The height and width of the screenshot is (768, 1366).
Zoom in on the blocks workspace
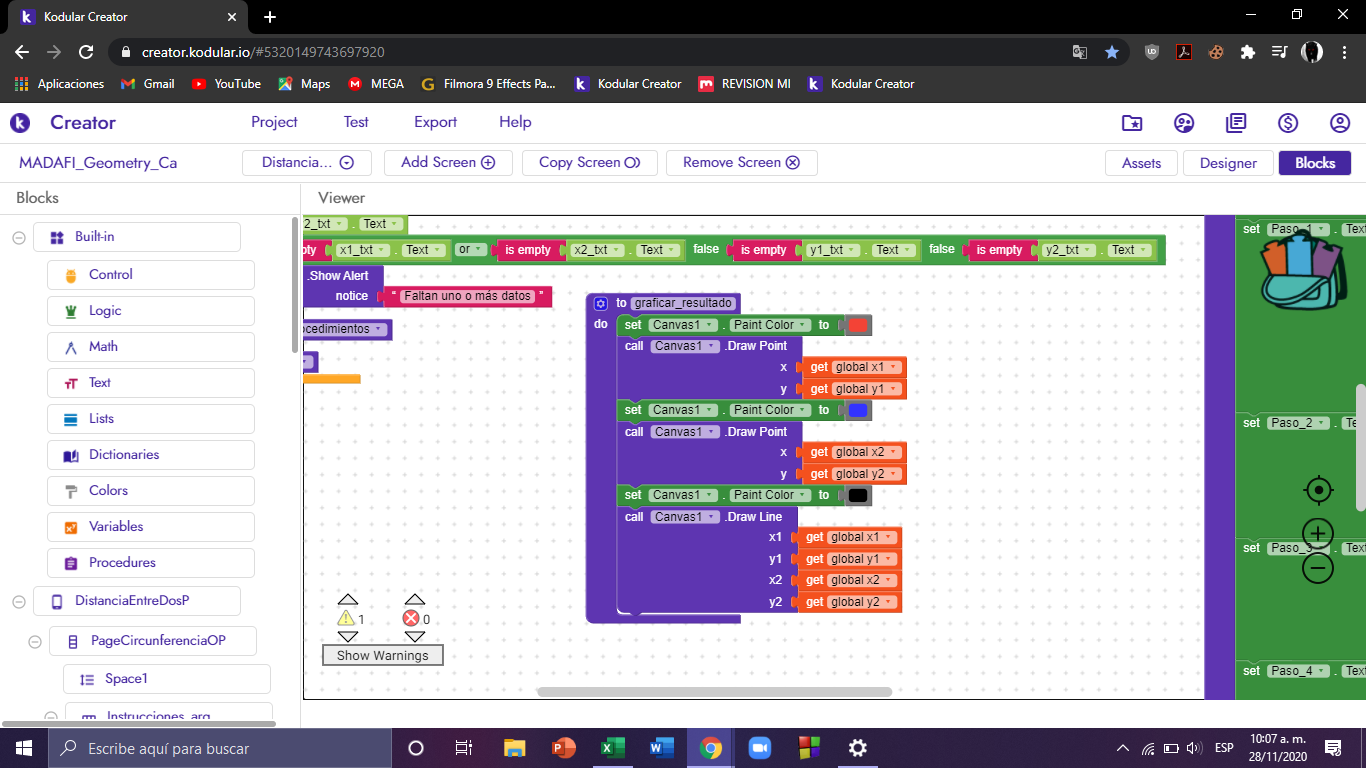point(1318,533)
